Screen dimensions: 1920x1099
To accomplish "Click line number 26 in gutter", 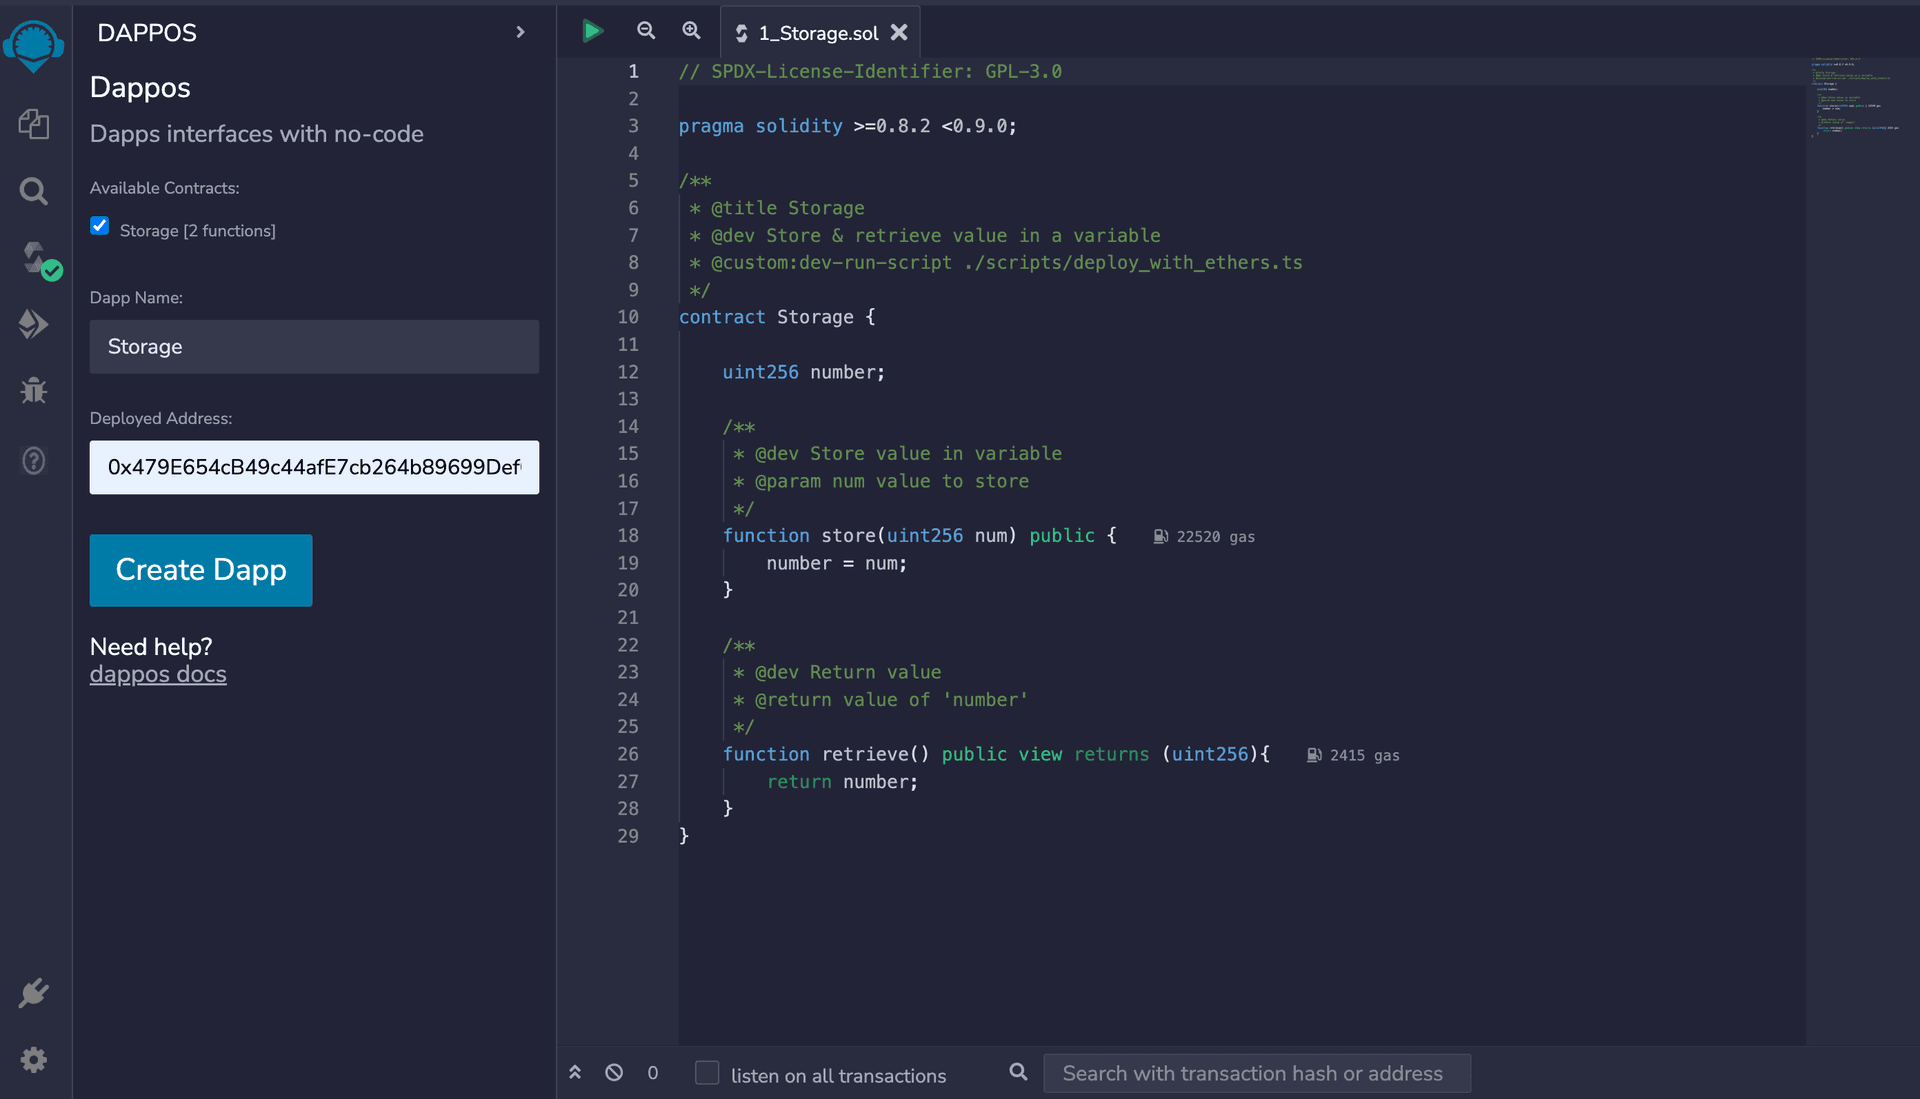I will [x=628, y=754].
